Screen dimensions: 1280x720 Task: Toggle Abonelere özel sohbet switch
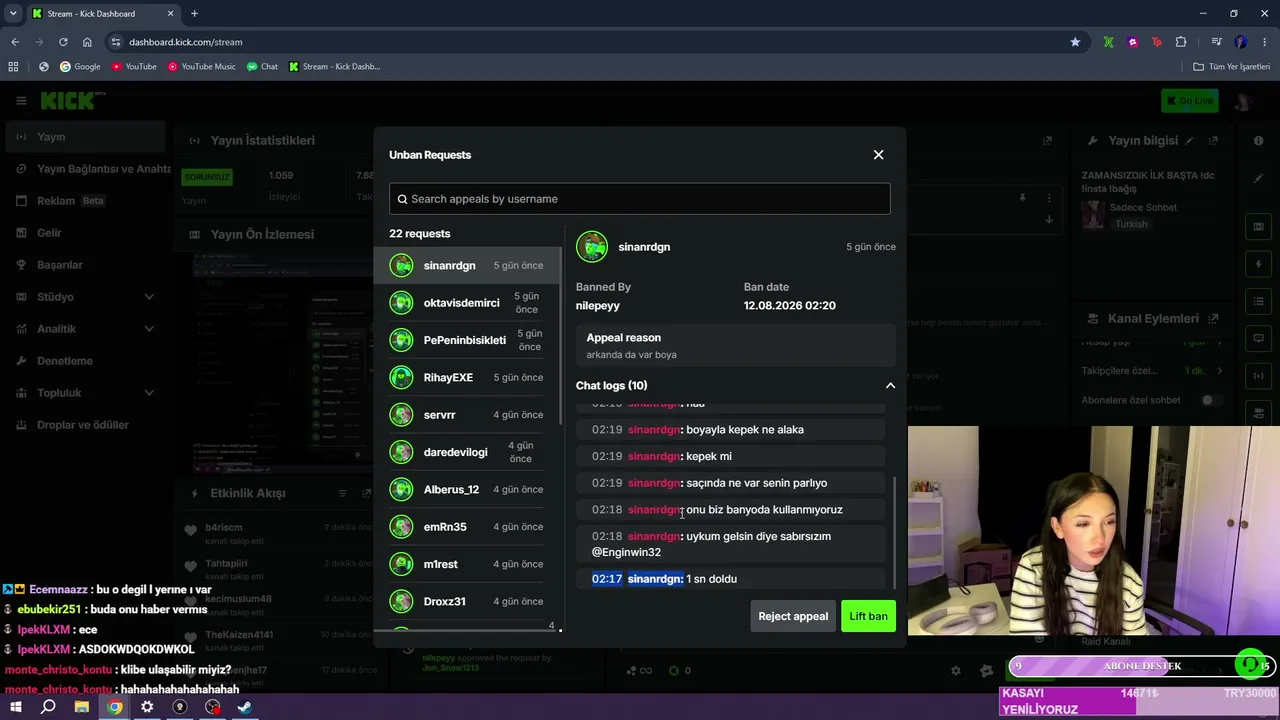[1211, 400]
